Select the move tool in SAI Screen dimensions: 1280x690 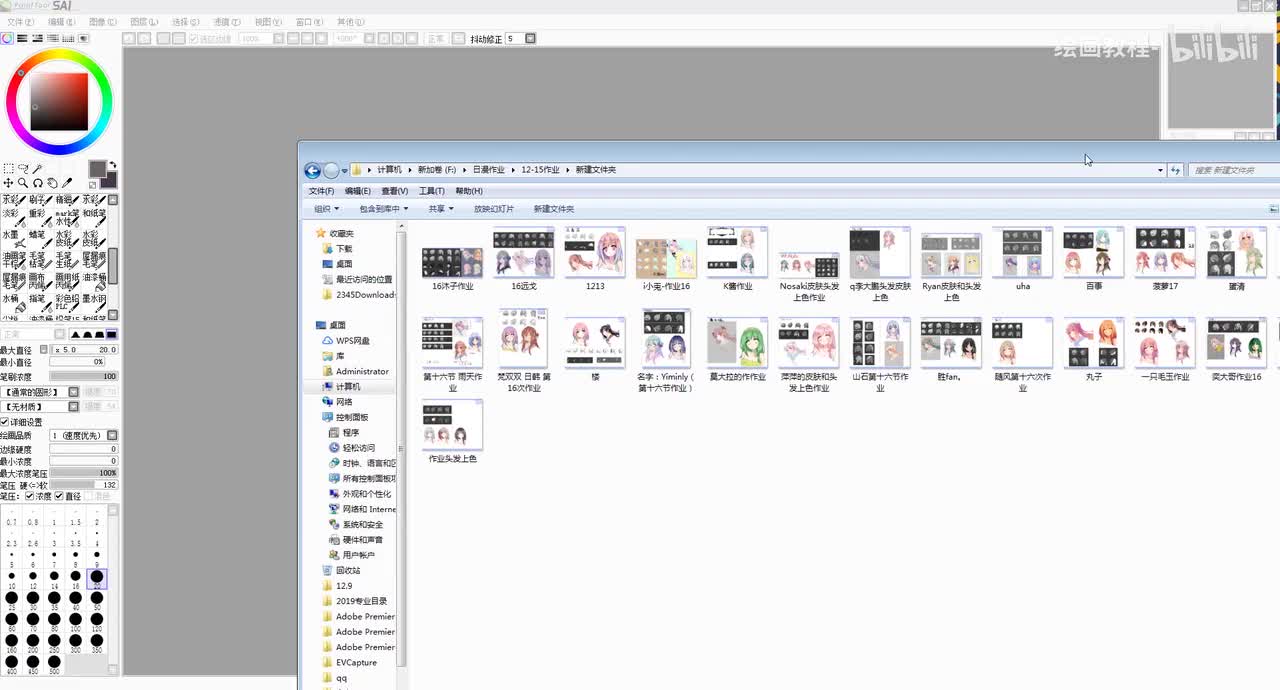[x=8, y=183]
